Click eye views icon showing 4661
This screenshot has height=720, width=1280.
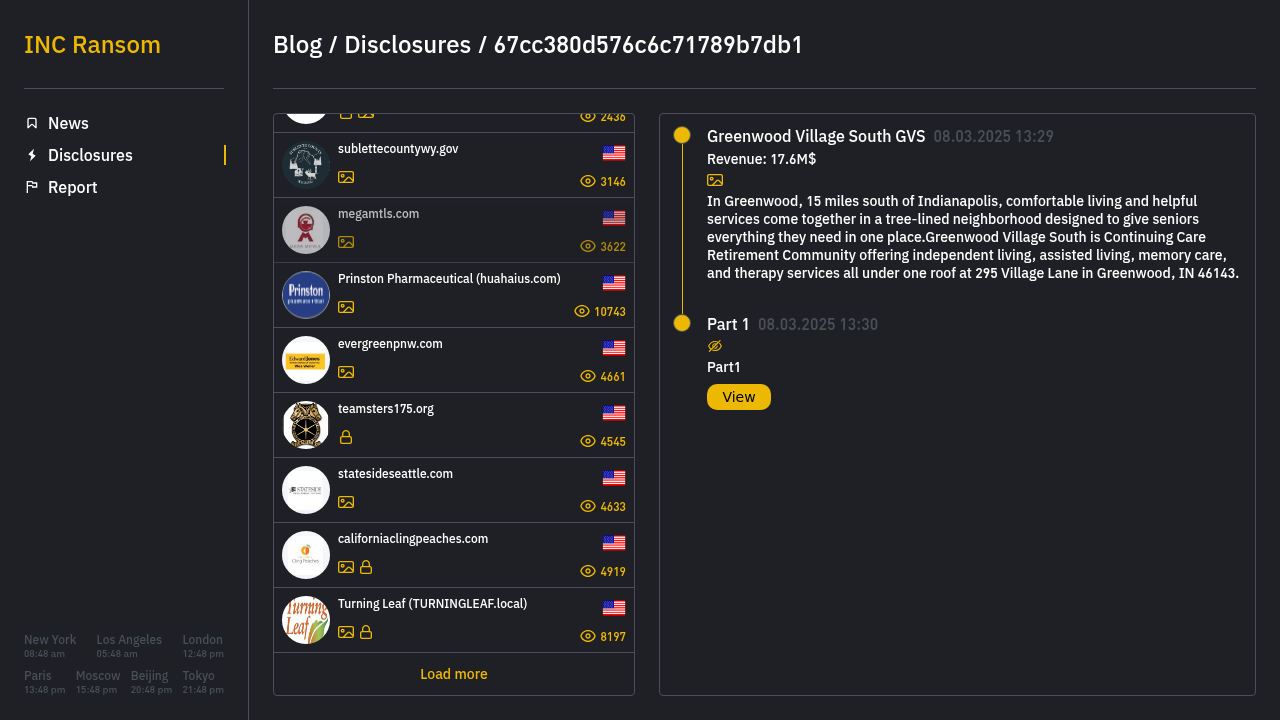tap(588, 376)
